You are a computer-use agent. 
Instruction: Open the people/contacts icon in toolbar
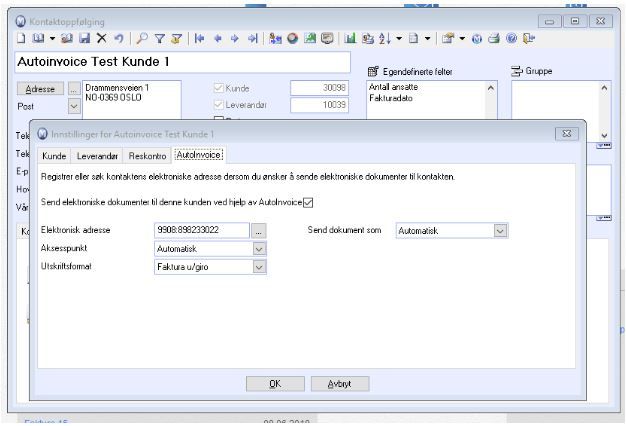[275, 38]
